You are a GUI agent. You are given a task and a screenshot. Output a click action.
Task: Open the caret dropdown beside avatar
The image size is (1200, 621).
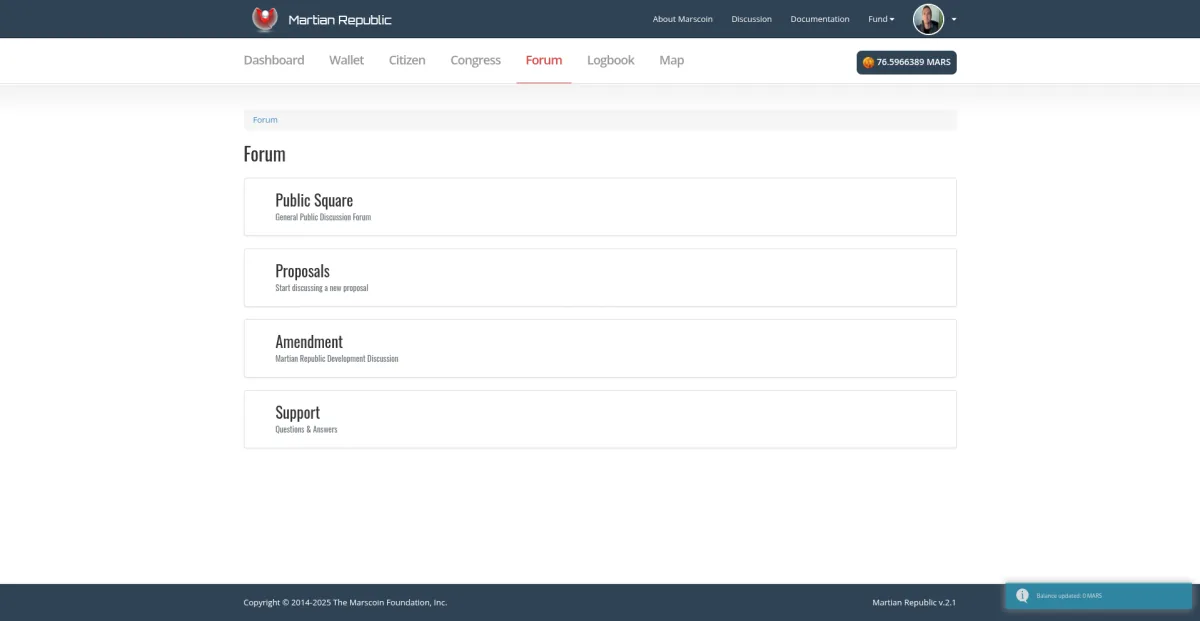pos(954,19)
